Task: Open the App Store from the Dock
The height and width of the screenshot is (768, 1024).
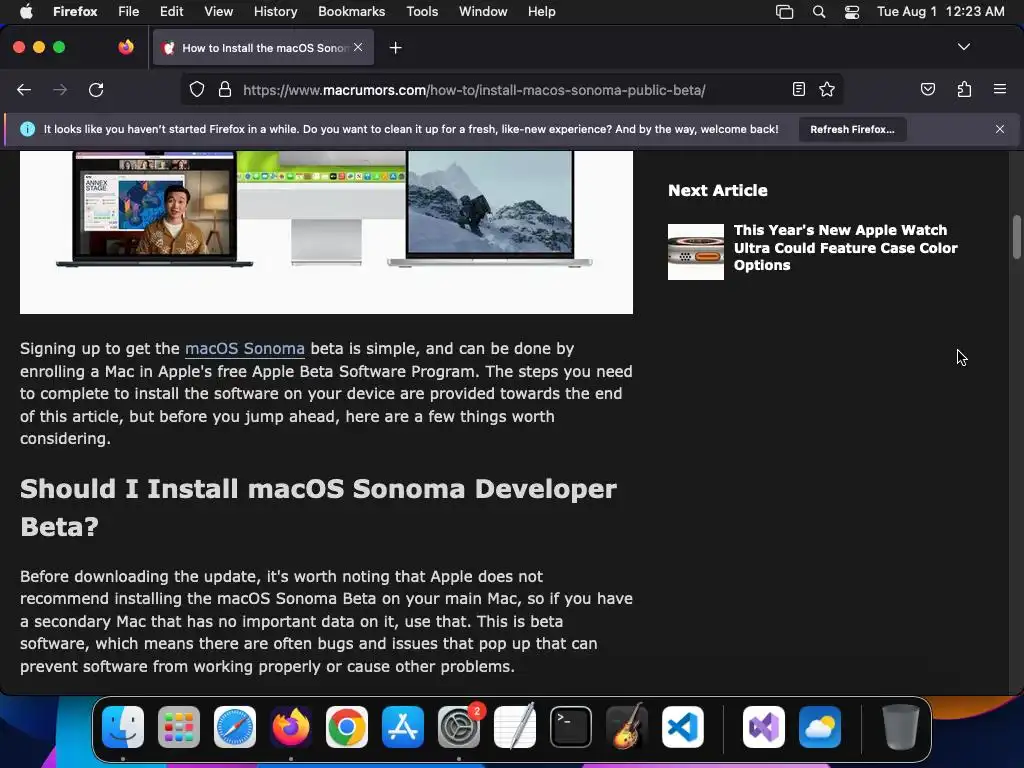Action: 403,727
